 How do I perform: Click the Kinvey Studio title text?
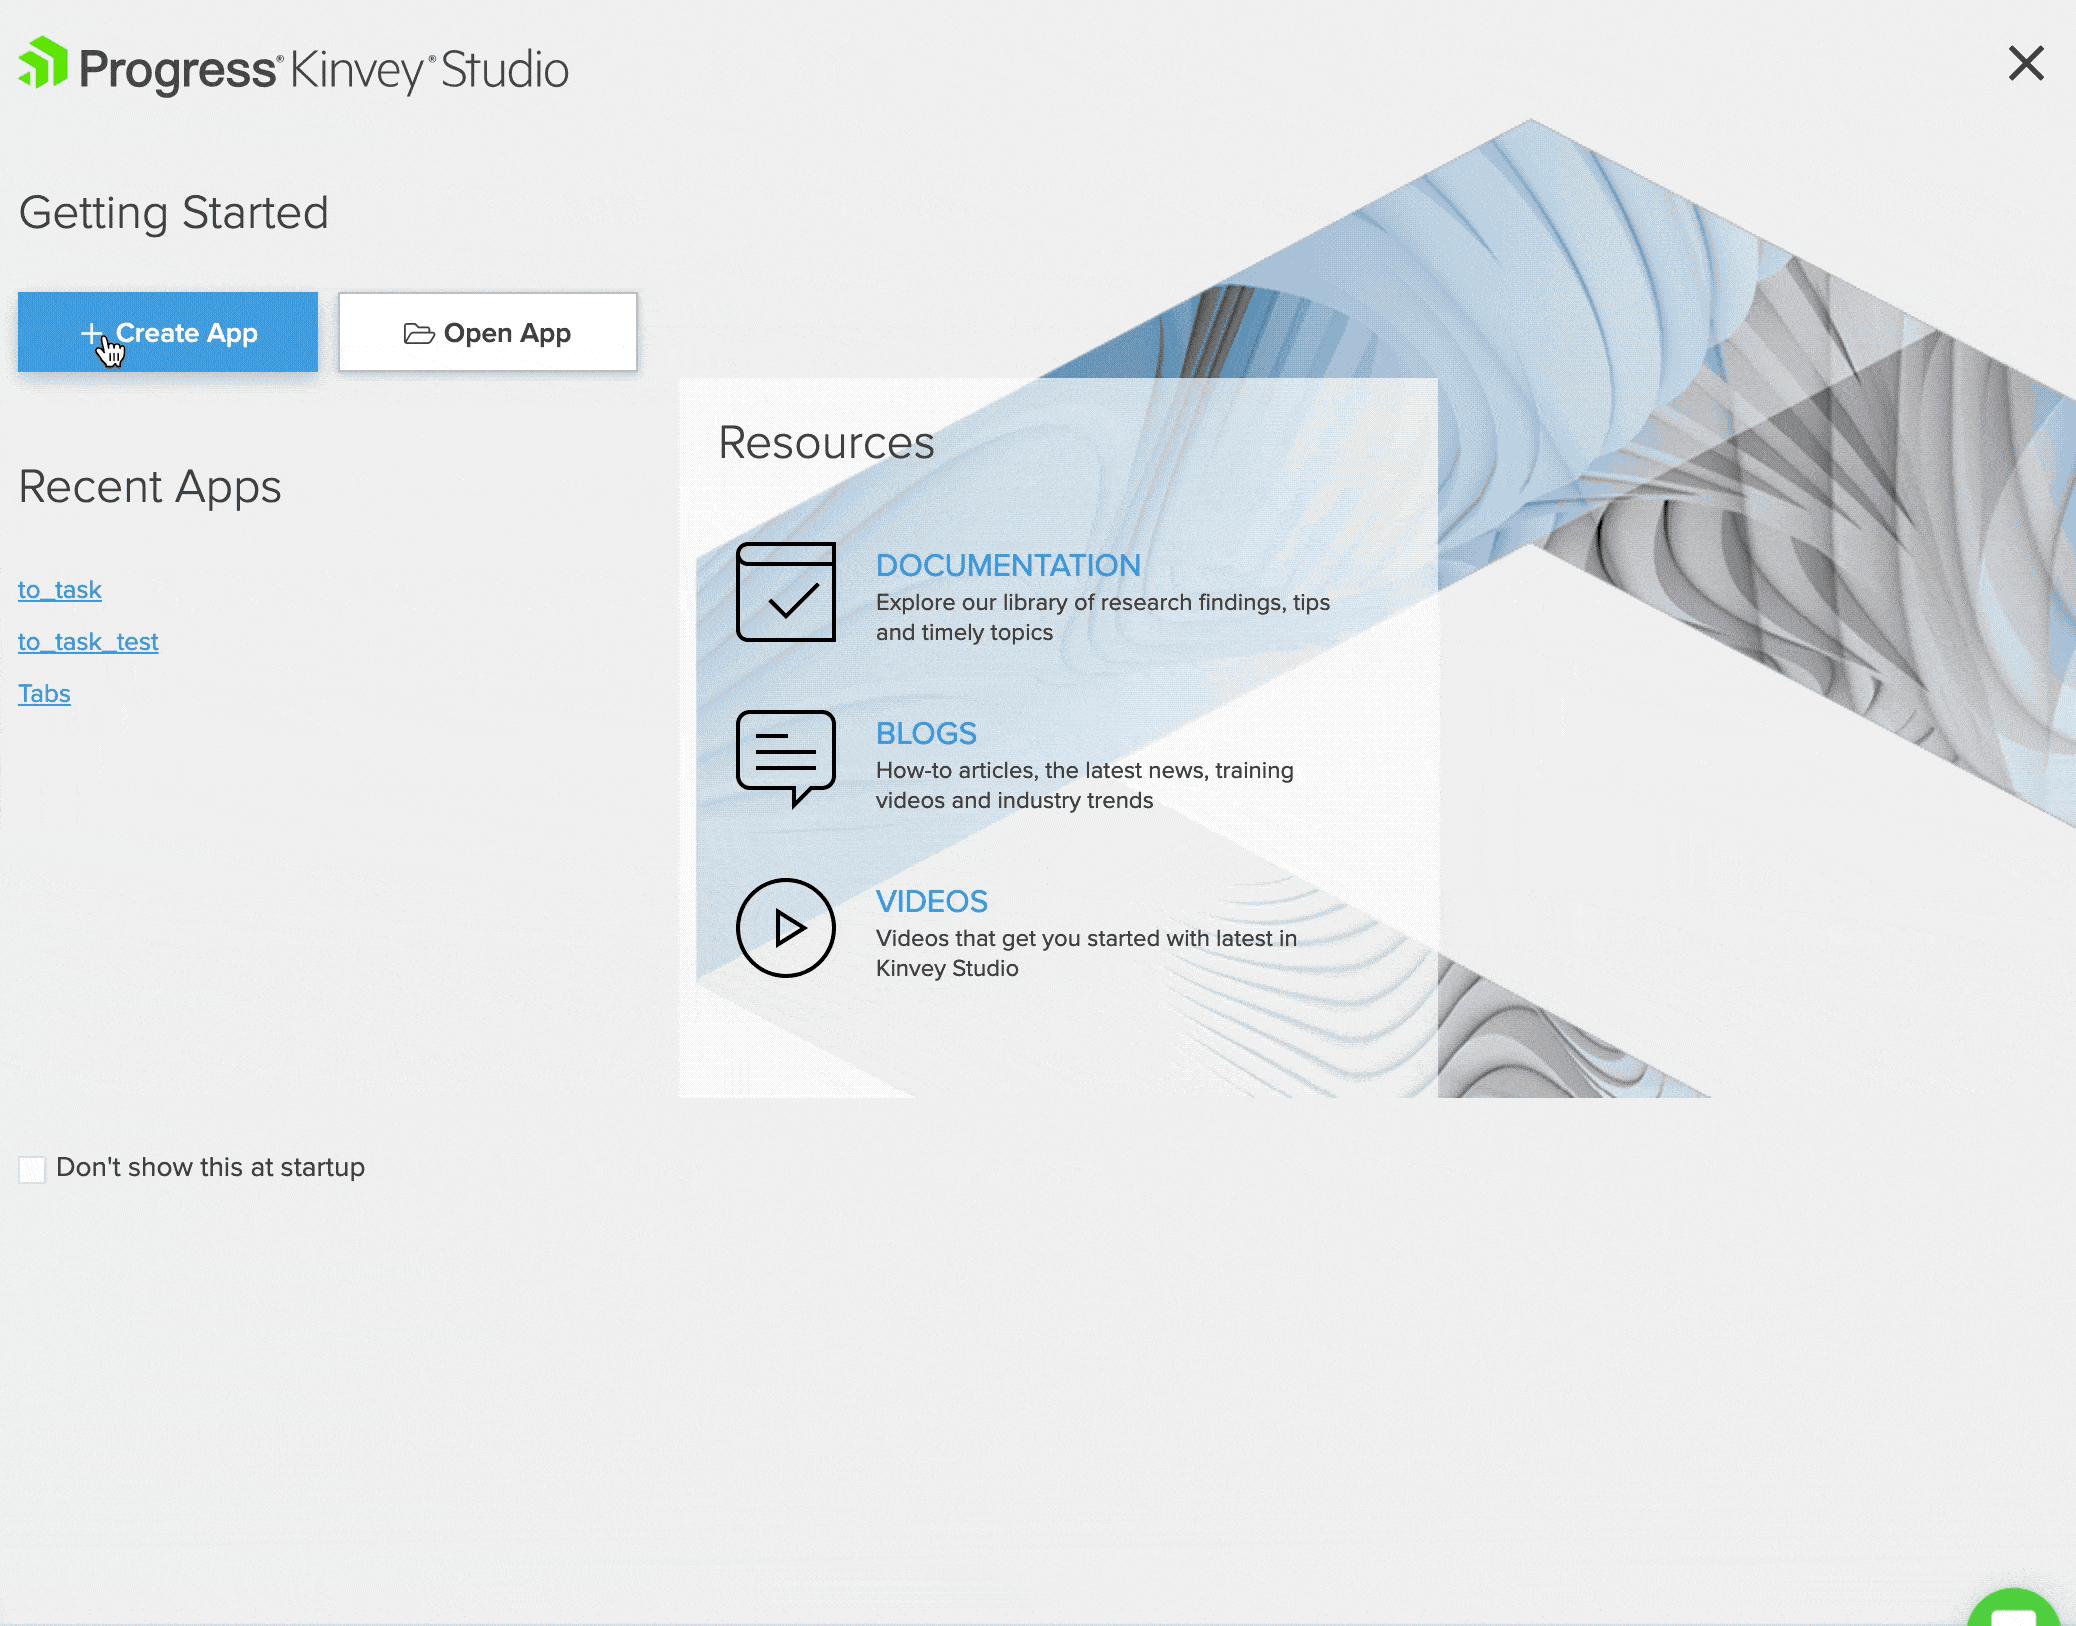[429, 70]
